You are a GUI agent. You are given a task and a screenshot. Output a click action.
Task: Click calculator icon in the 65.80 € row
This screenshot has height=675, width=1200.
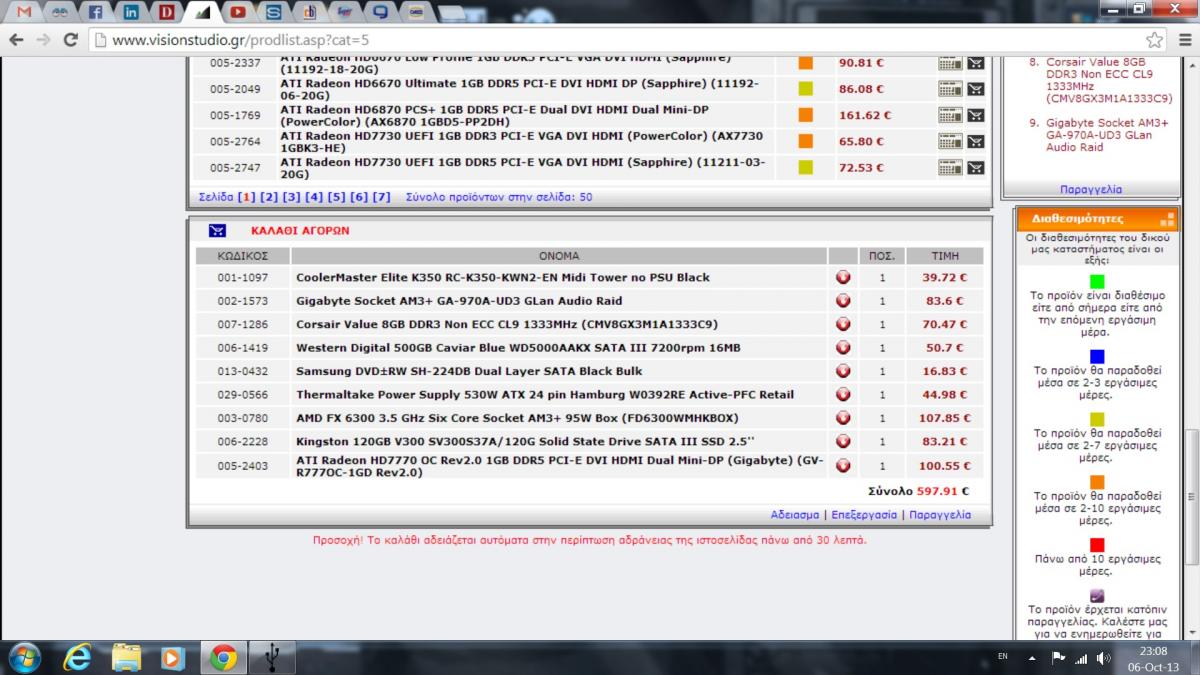coord(950,141)
